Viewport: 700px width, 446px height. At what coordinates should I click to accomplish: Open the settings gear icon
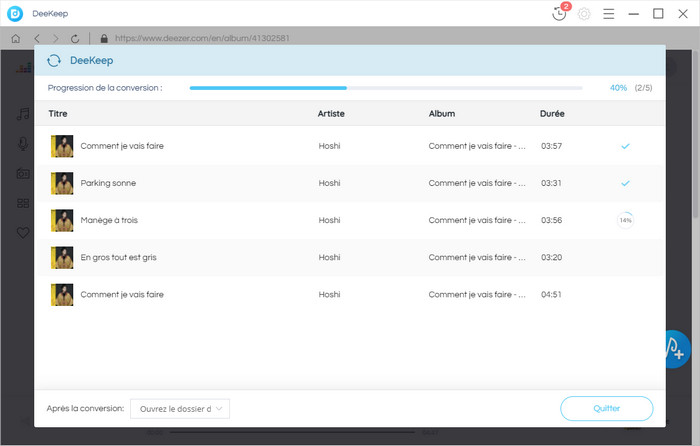[x=584, y=14]
